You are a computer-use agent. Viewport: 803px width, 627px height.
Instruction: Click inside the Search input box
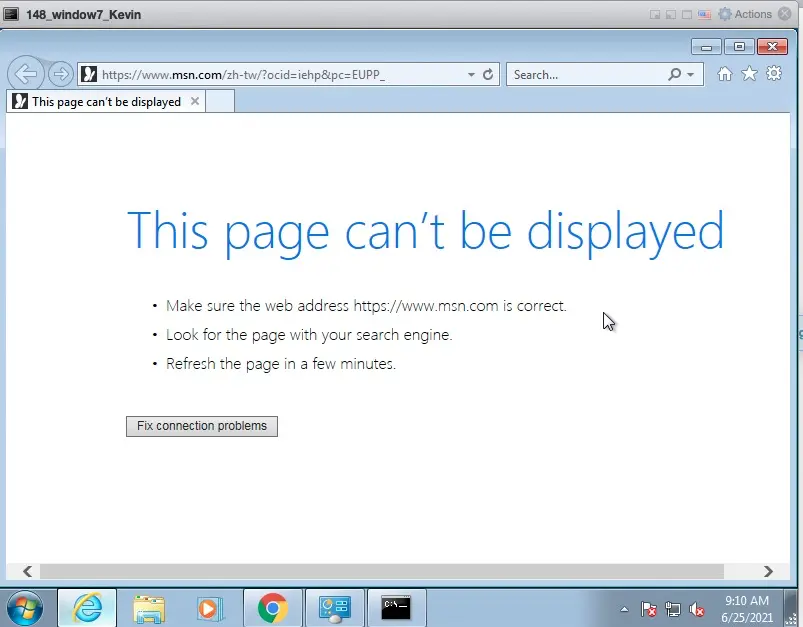[585, 74]
